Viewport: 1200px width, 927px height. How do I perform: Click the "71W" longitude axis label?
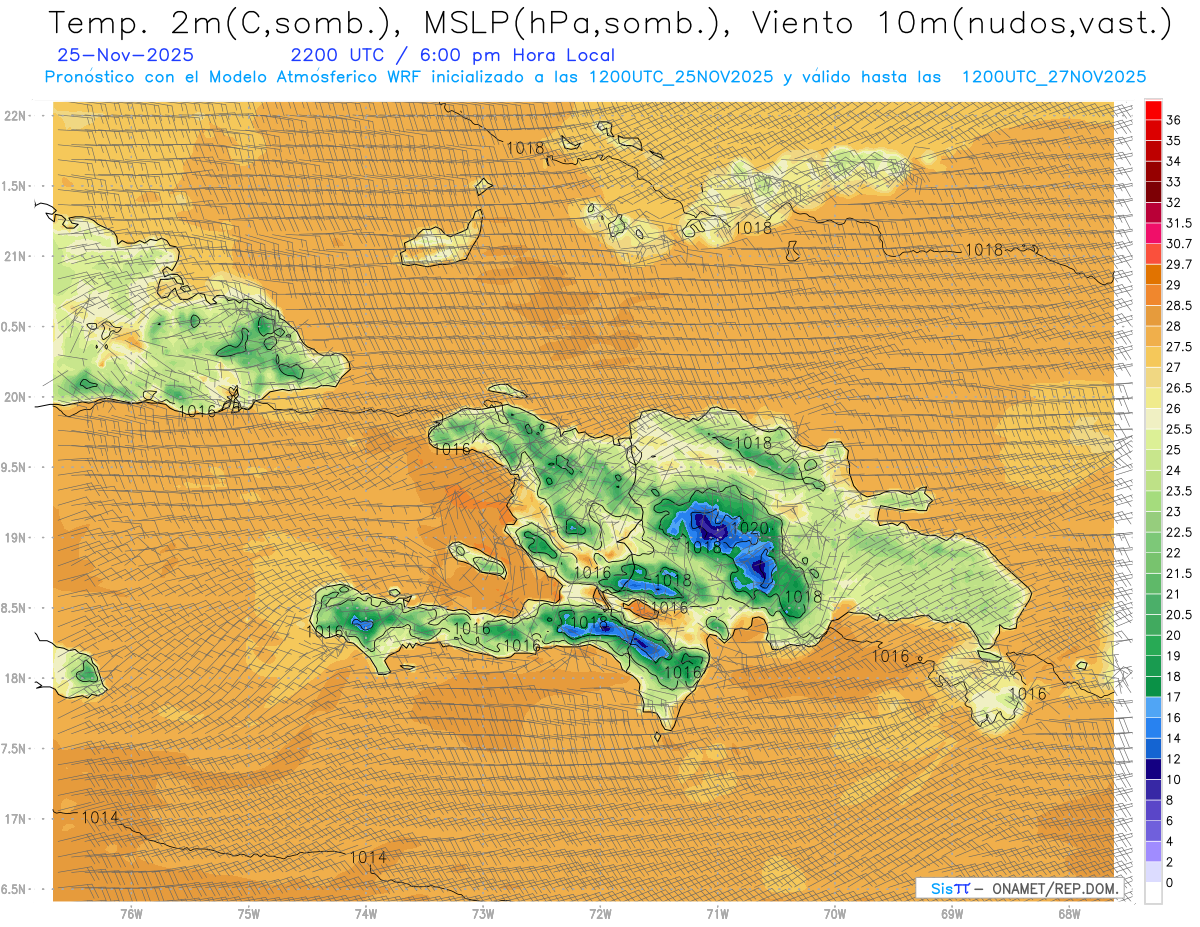[x=717, y=913]
